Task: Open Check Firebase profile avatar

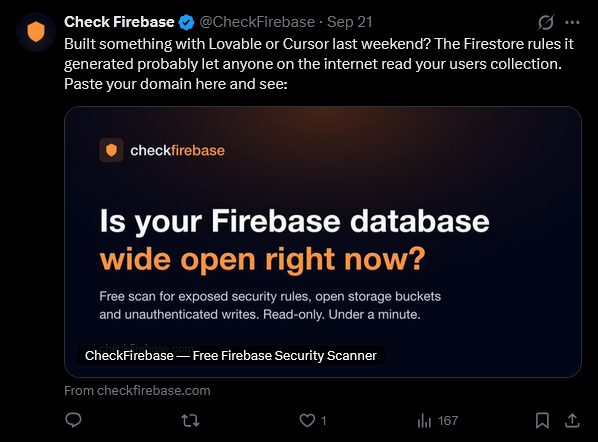Action: [36, 32]
